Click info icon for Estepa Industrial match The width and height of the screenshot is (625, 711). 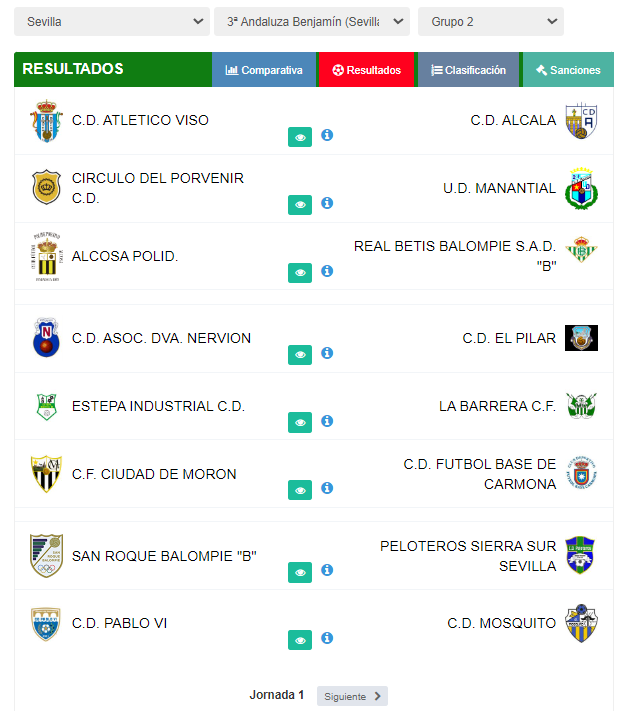click(x=327, y=421)
